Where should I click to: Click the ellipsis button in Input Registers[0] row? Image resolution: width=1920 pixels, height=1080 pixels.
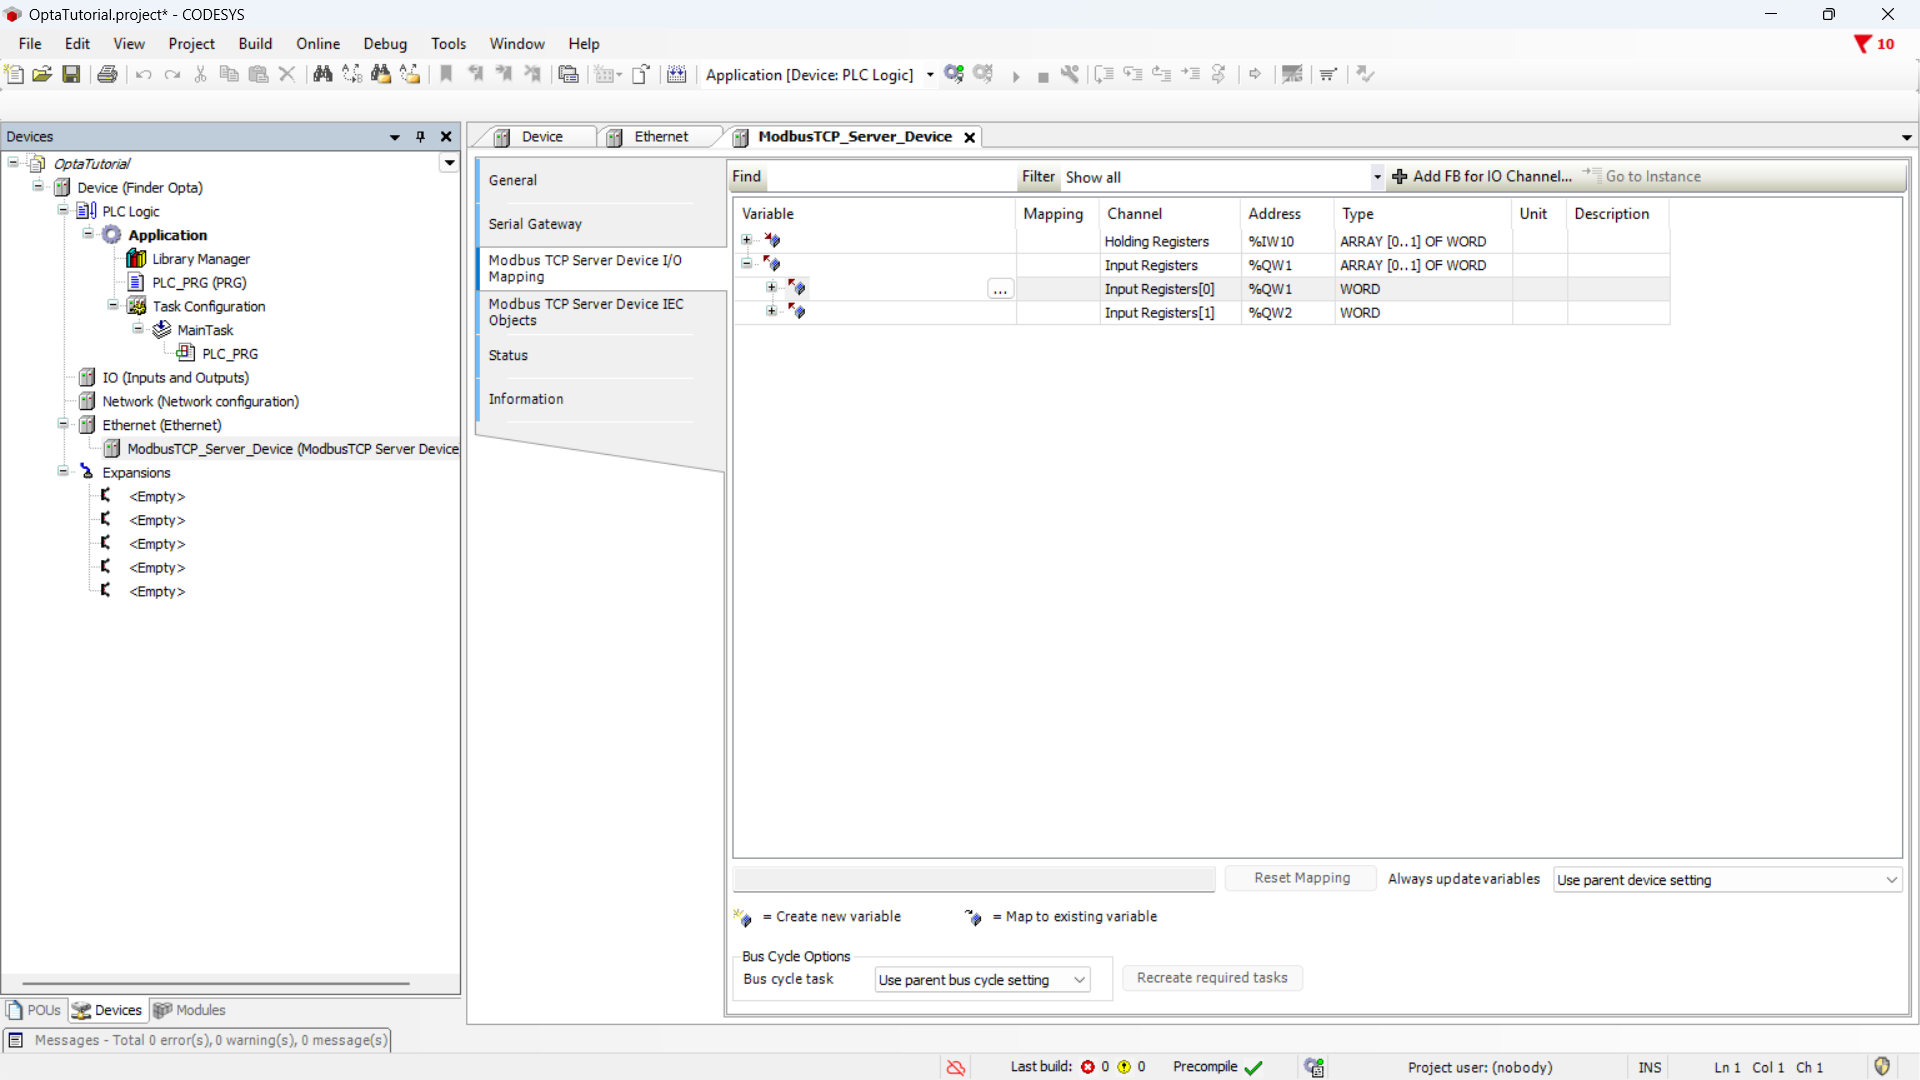tap(1000, 290)
